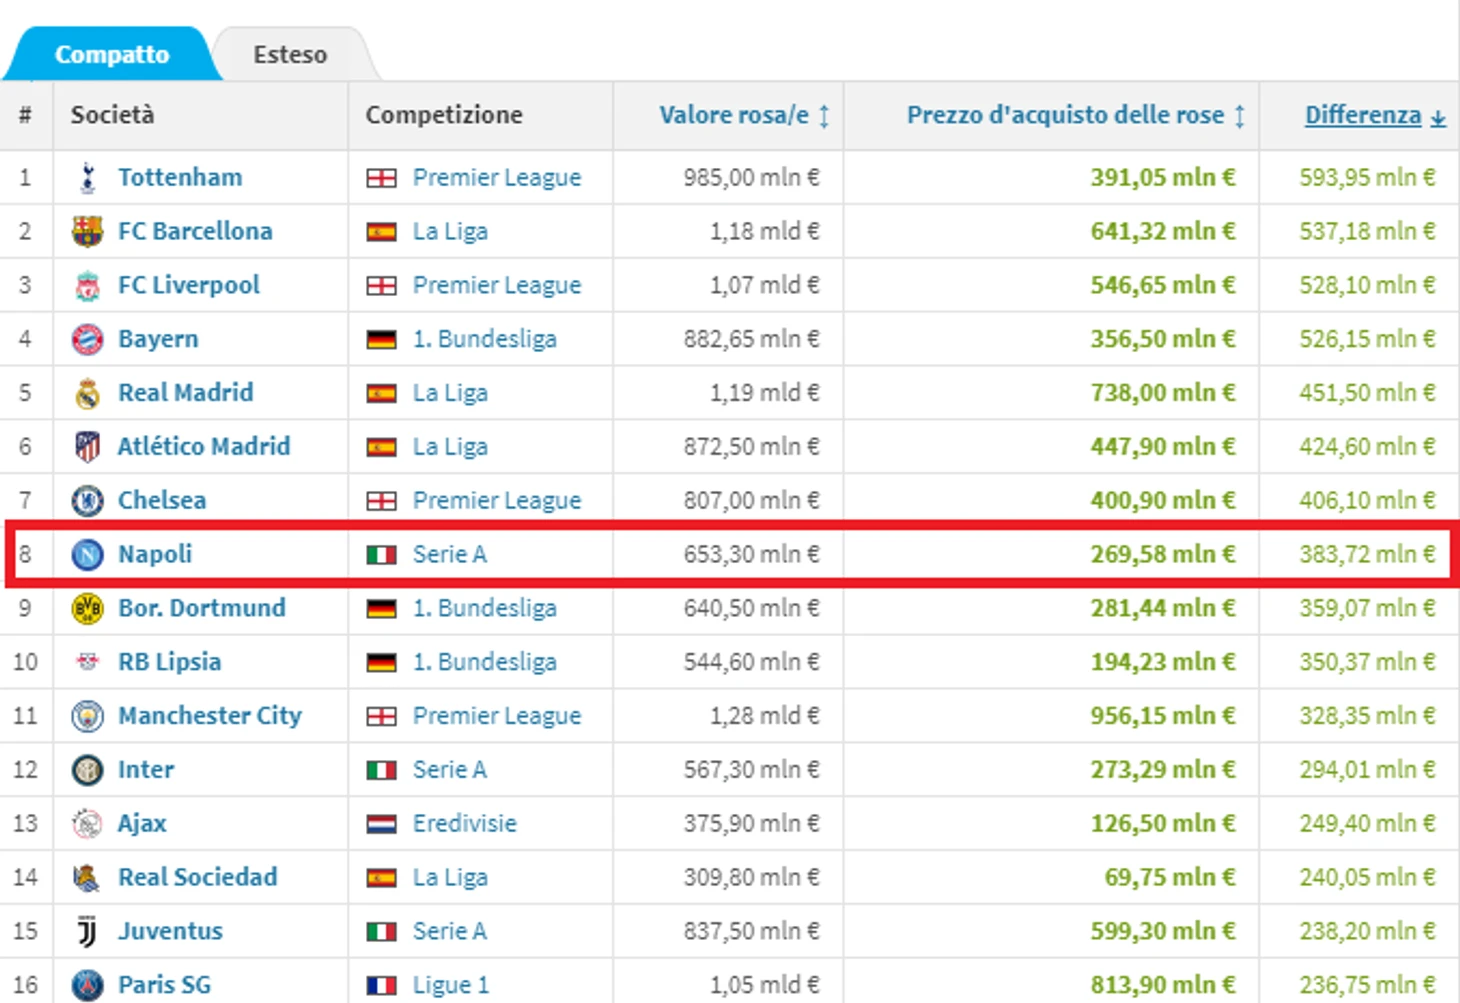
Task: Click the Italy flag in Juventus row
Action: pyautogui.click(x=381, y=932)
